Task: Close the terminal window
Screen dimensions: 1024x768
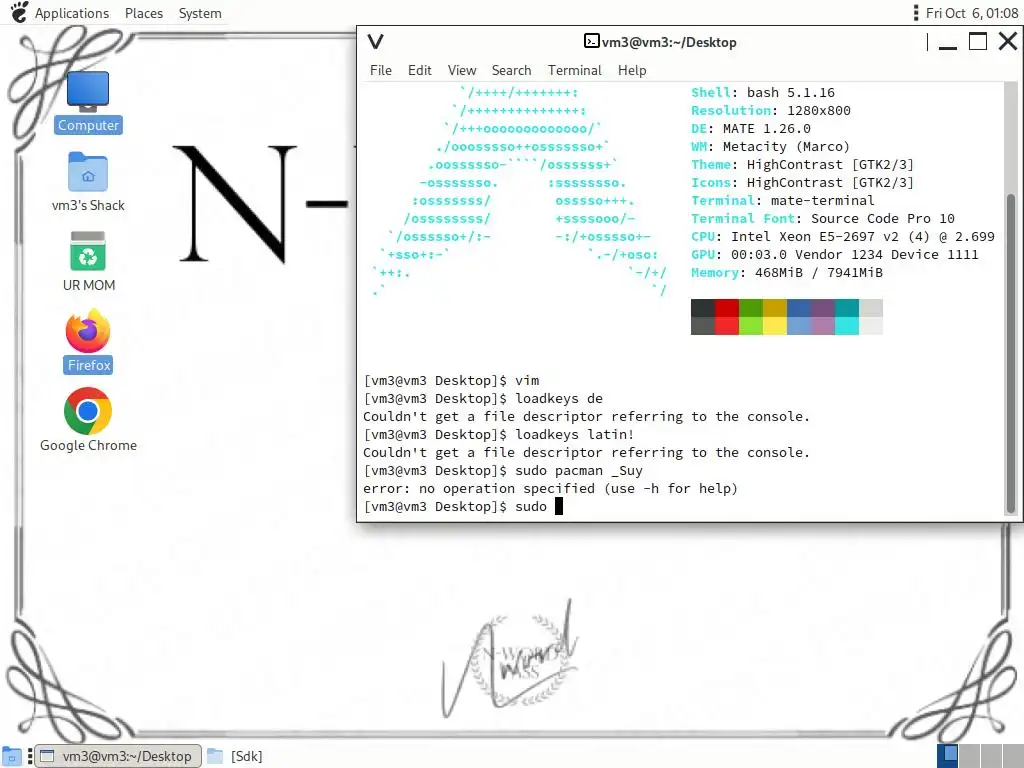Action: coord(1008,42)
